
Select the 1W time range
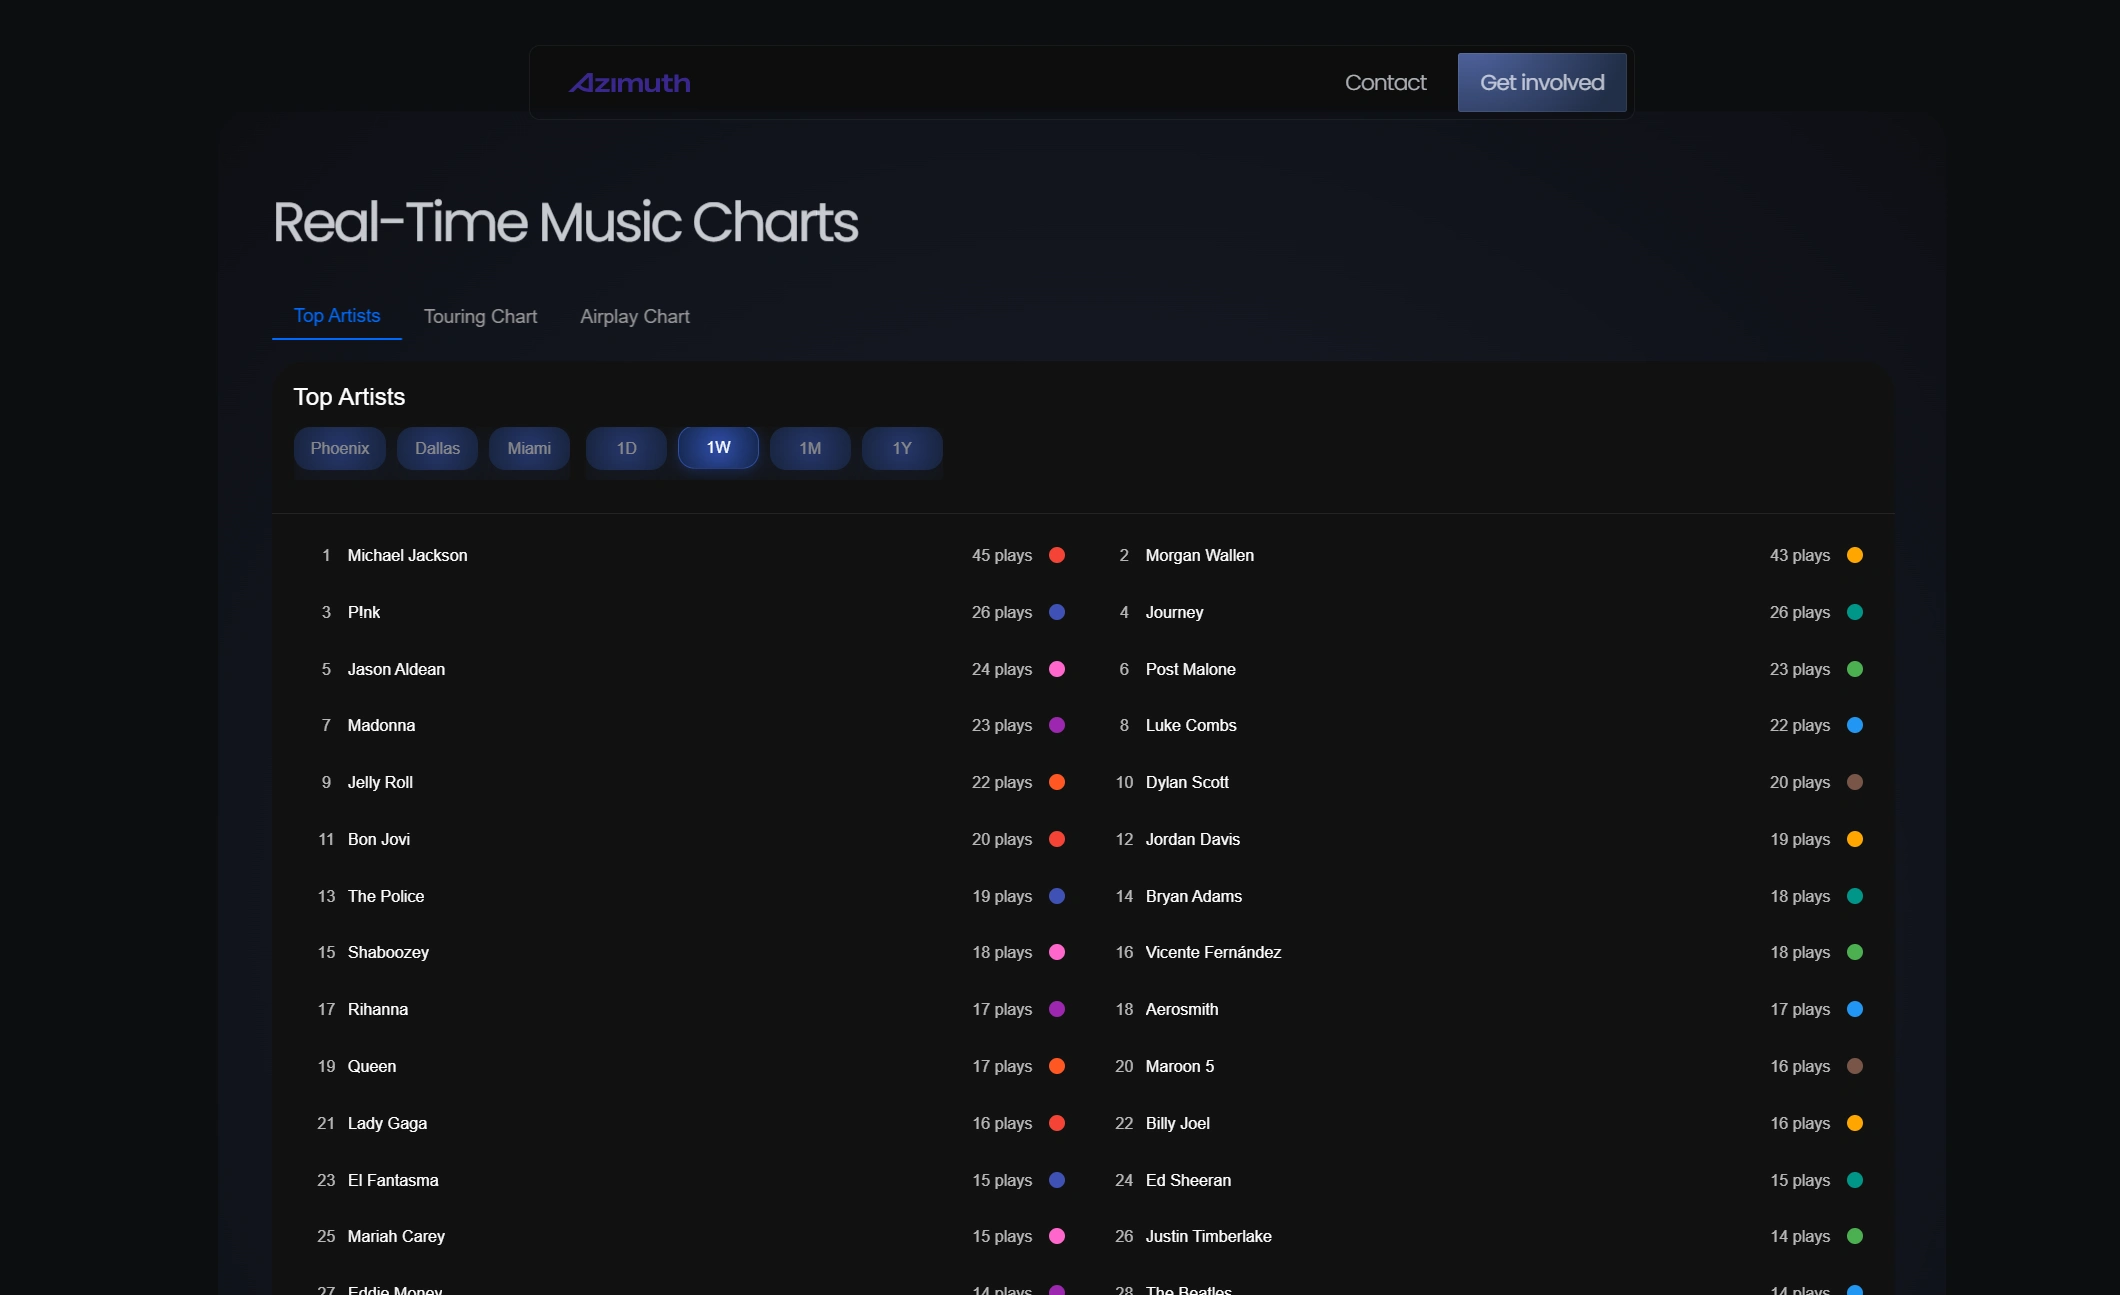718,447
